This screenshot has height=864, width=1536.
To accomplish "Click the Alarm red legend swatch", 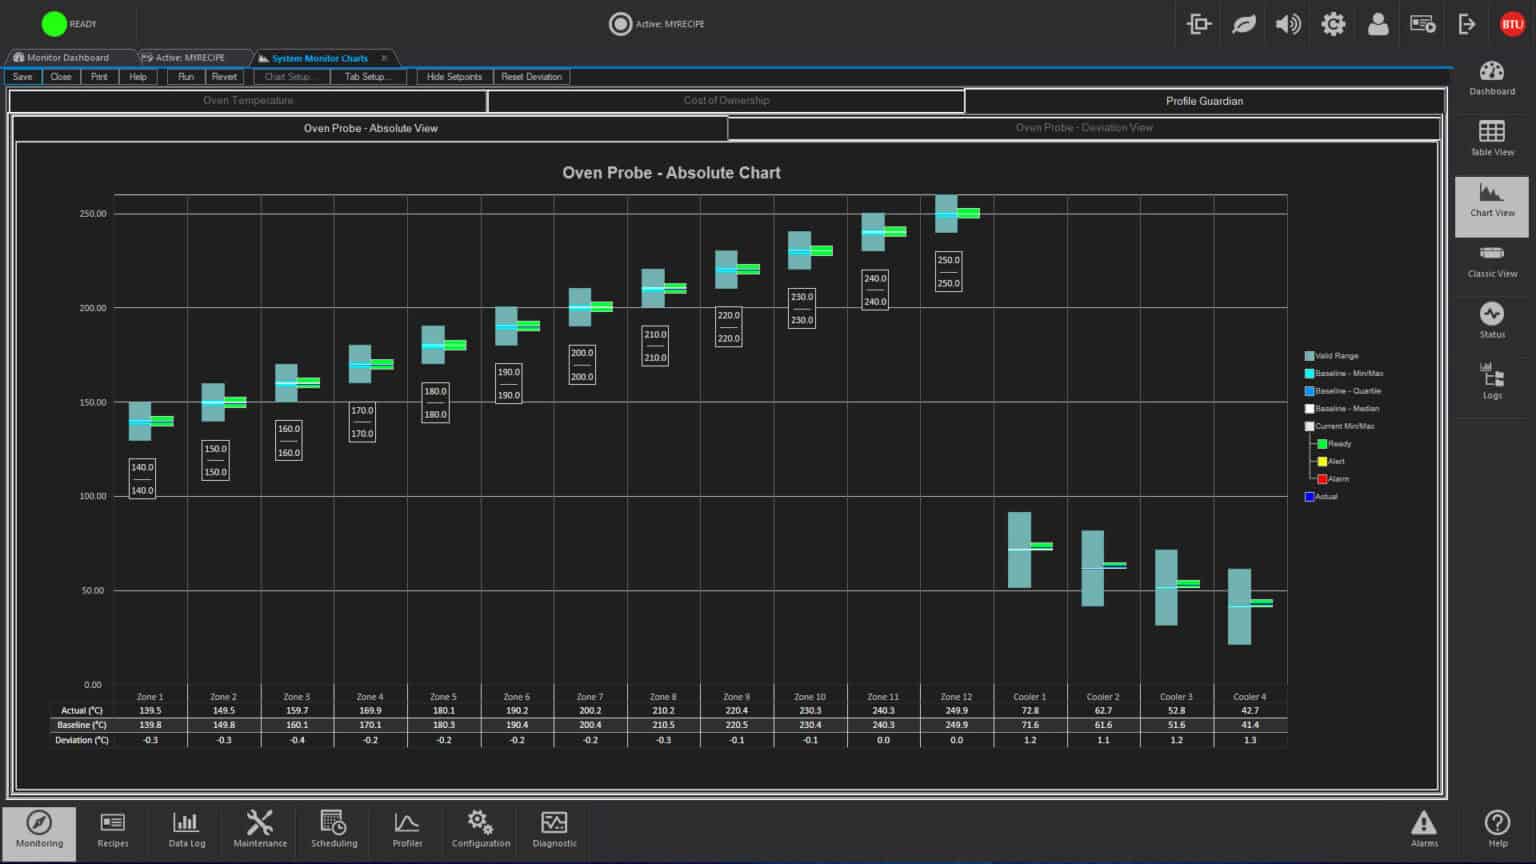I will click(1322, 479).
